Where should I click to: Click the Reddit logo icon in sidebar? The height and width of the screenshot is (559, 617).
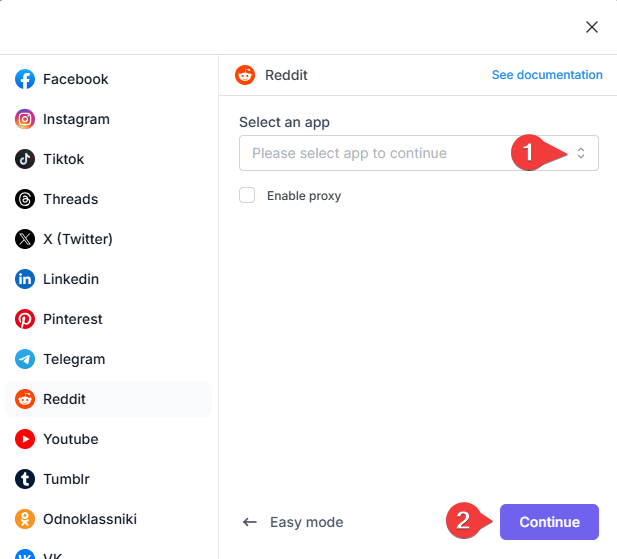click(25, 399)
